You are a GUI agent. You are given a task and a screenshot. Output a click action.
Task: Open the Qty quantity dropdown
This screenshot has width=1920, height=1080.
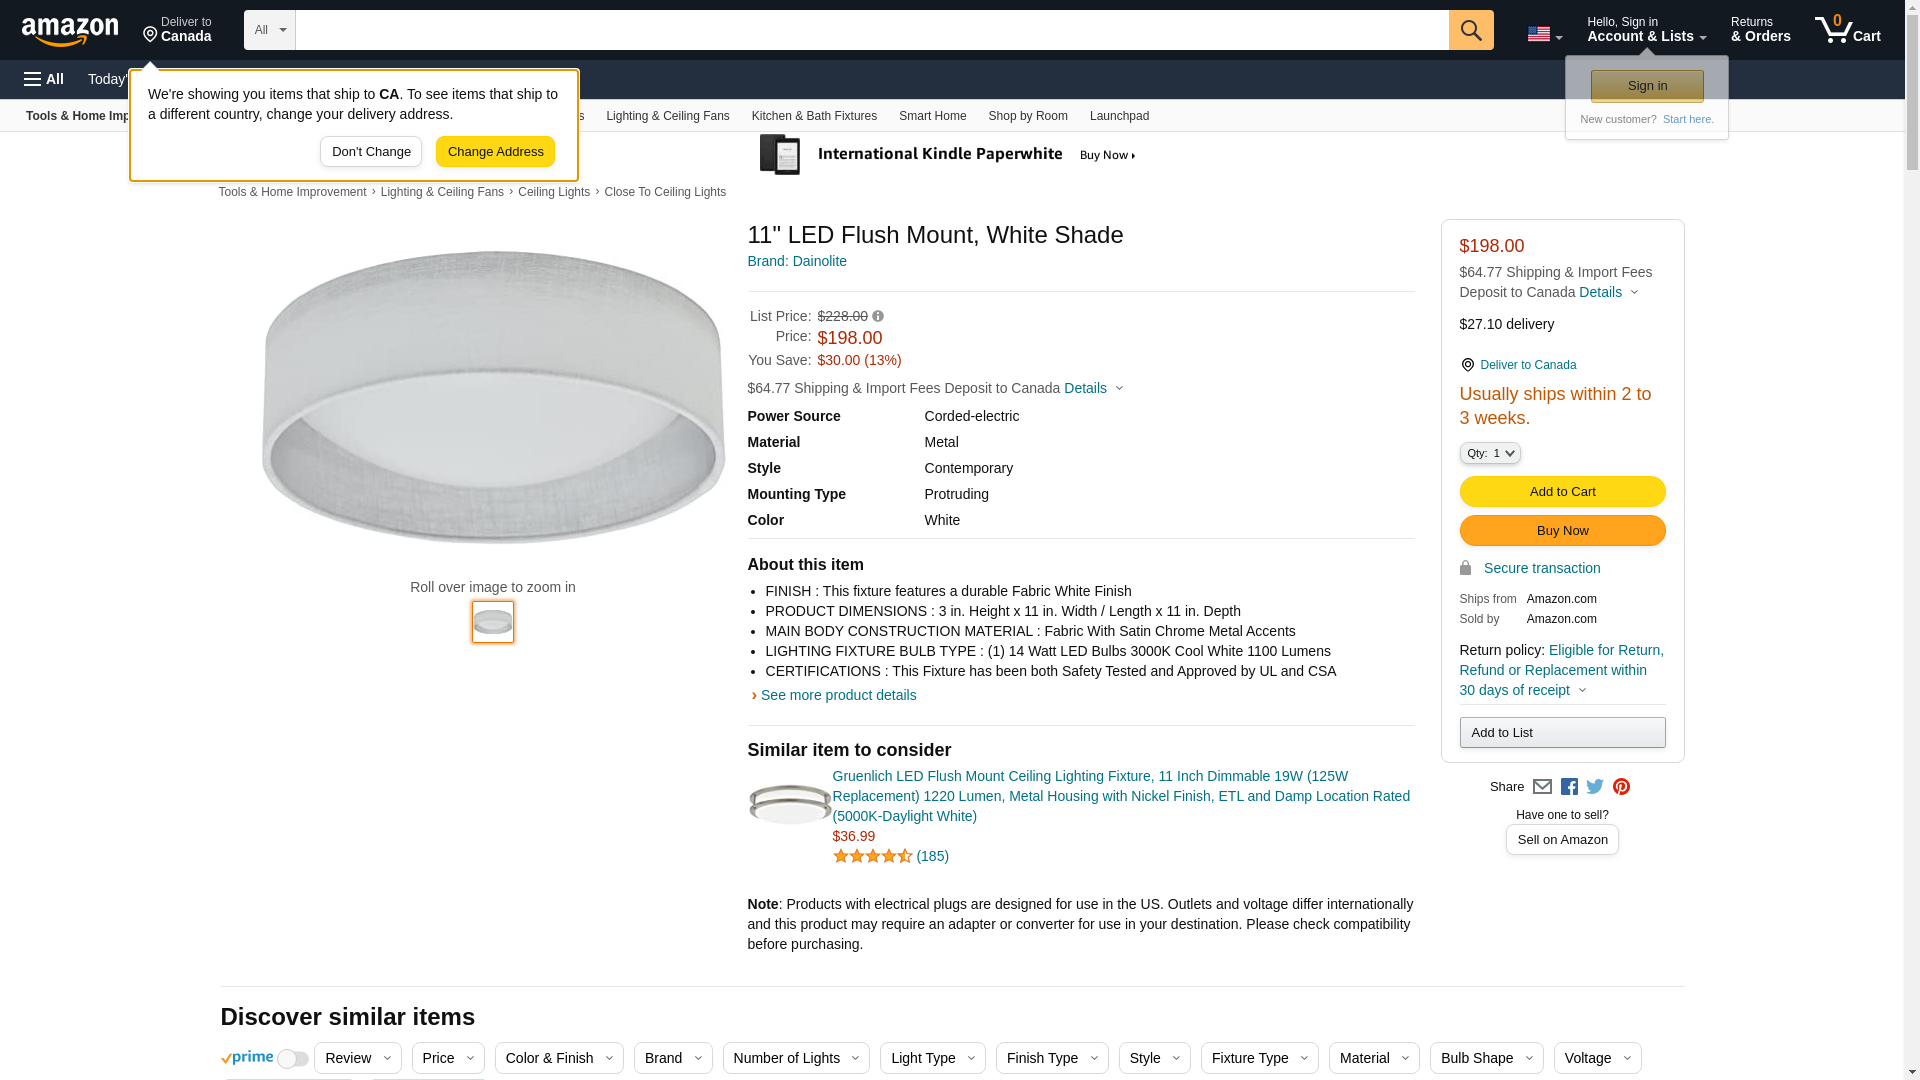click(x=1489, y=453)
